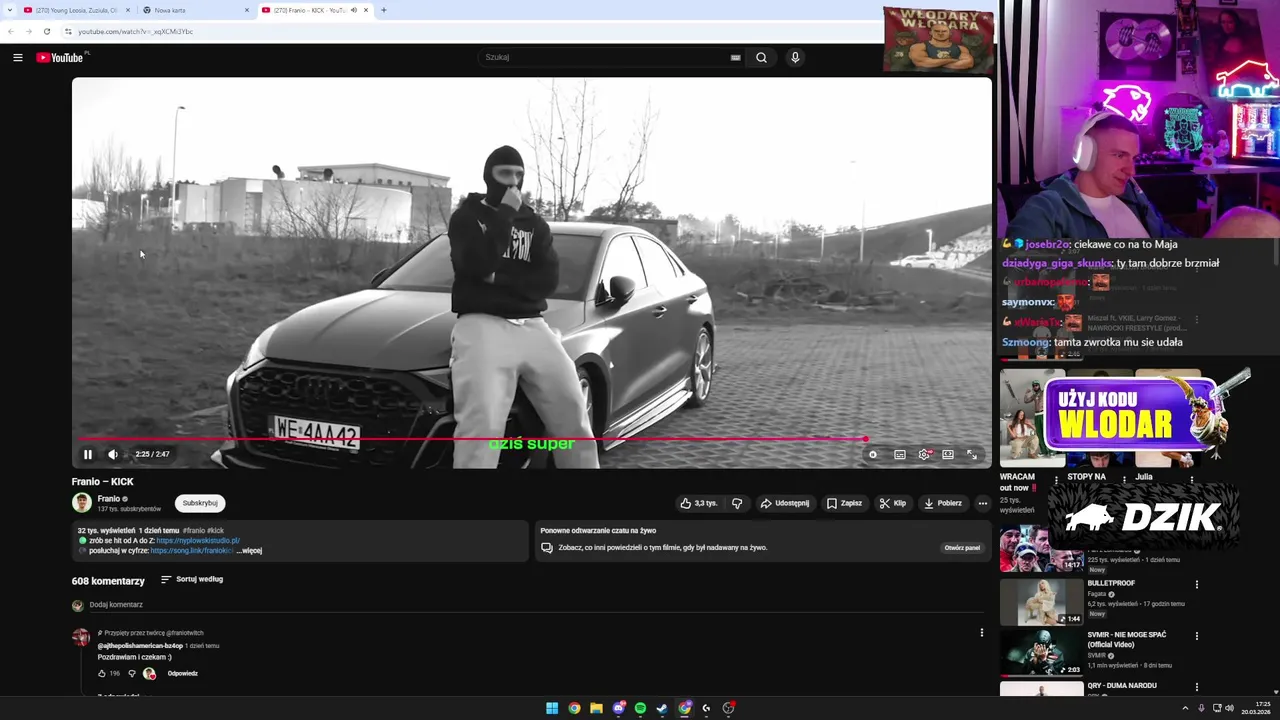Screen dimensions: 1280x720
Task: Mute the audio icon on the Franio tab
Action: (354, 10)
